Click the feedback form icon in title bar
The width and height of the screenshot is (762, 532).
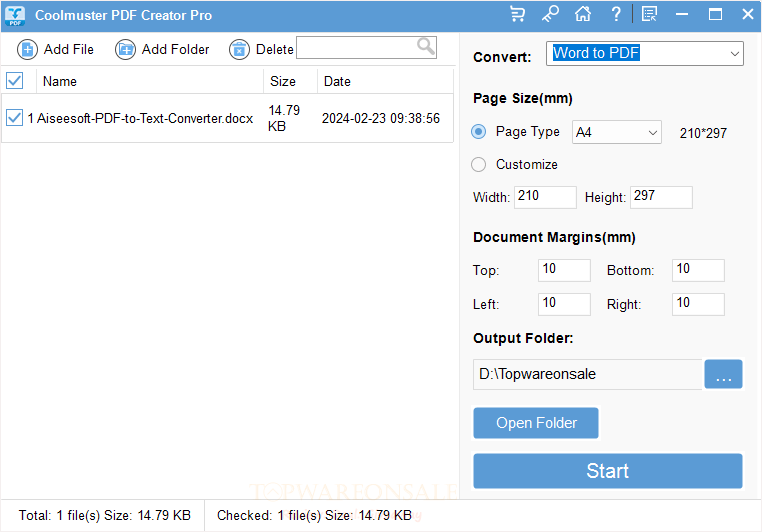point(649,14)
